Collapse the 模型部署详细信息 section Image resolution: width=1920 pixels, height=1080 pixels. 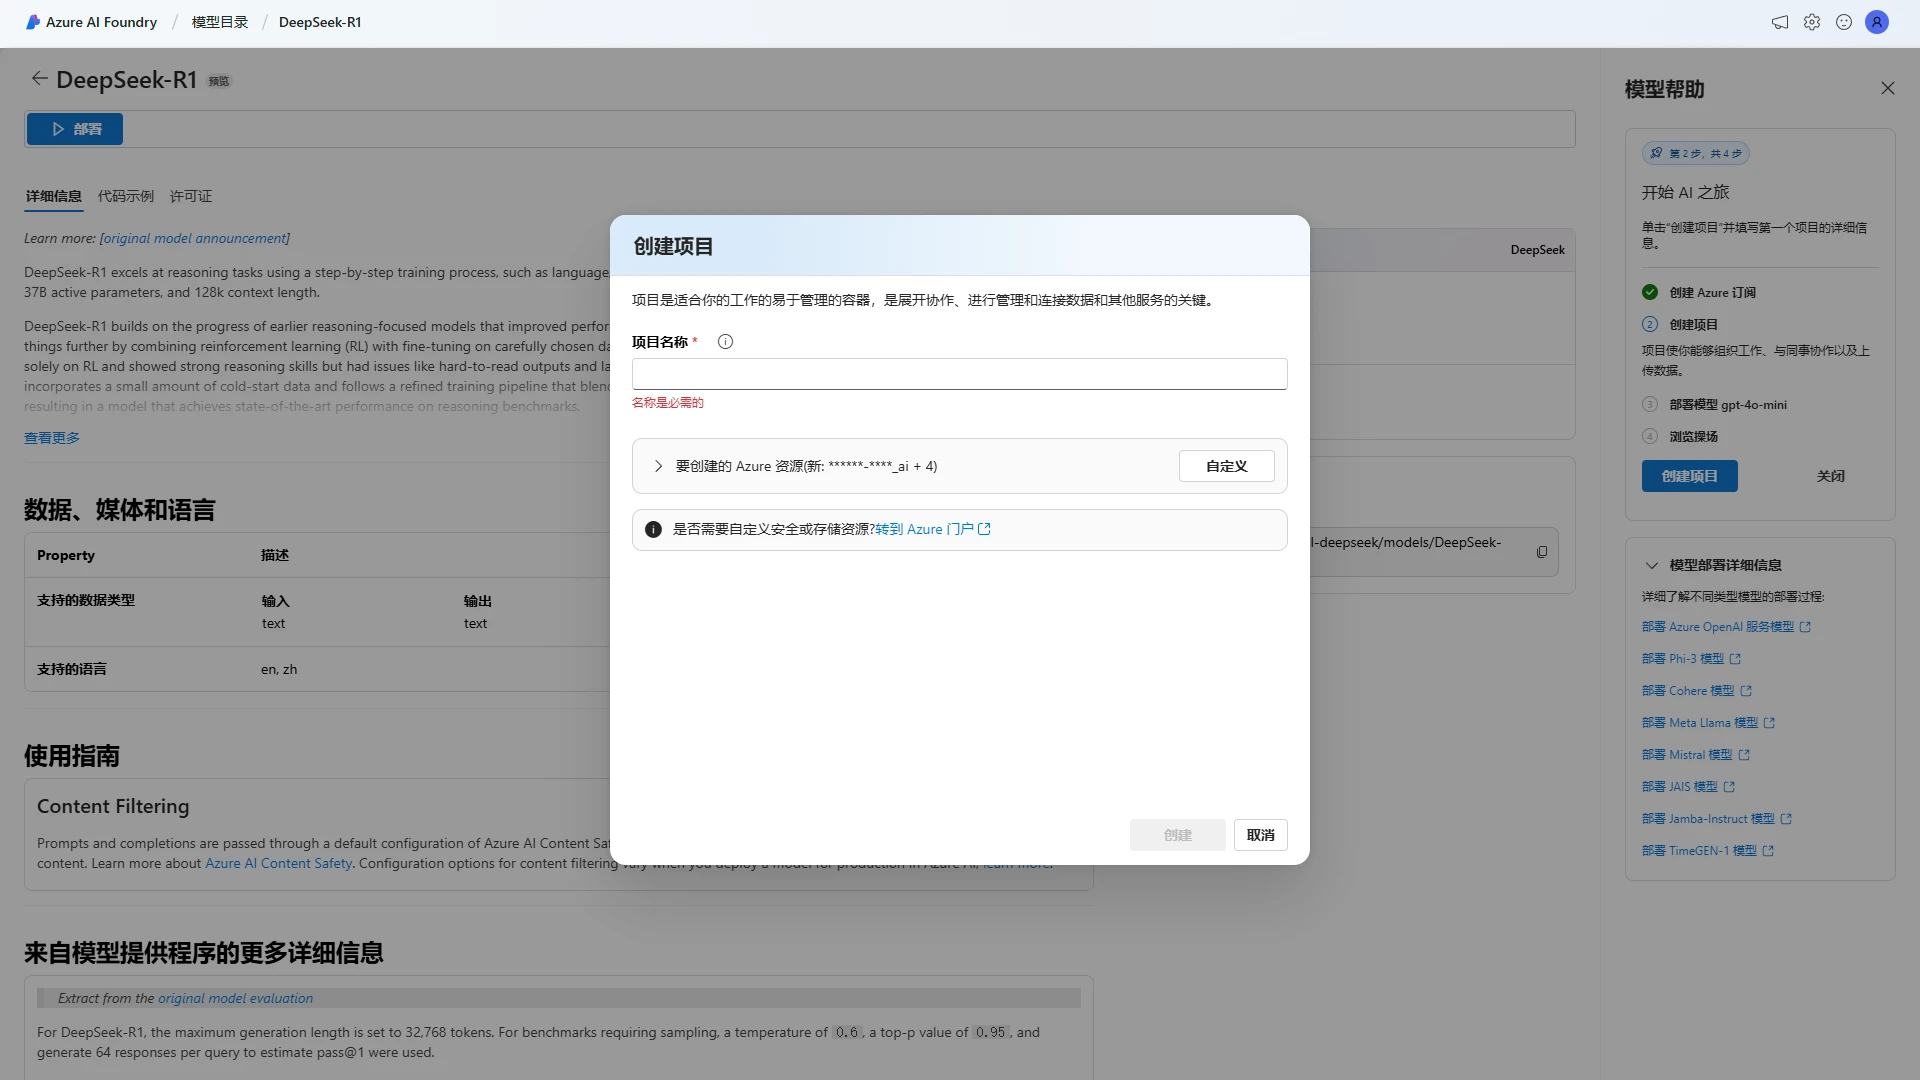tap(1650, 565)
